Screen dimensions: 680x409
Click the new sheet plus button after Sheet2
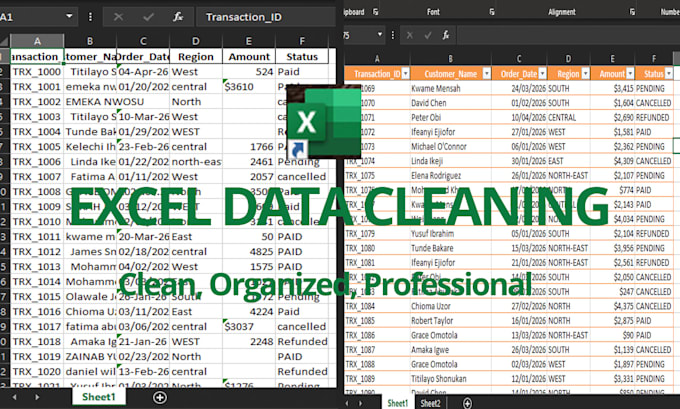click(467, 403)
